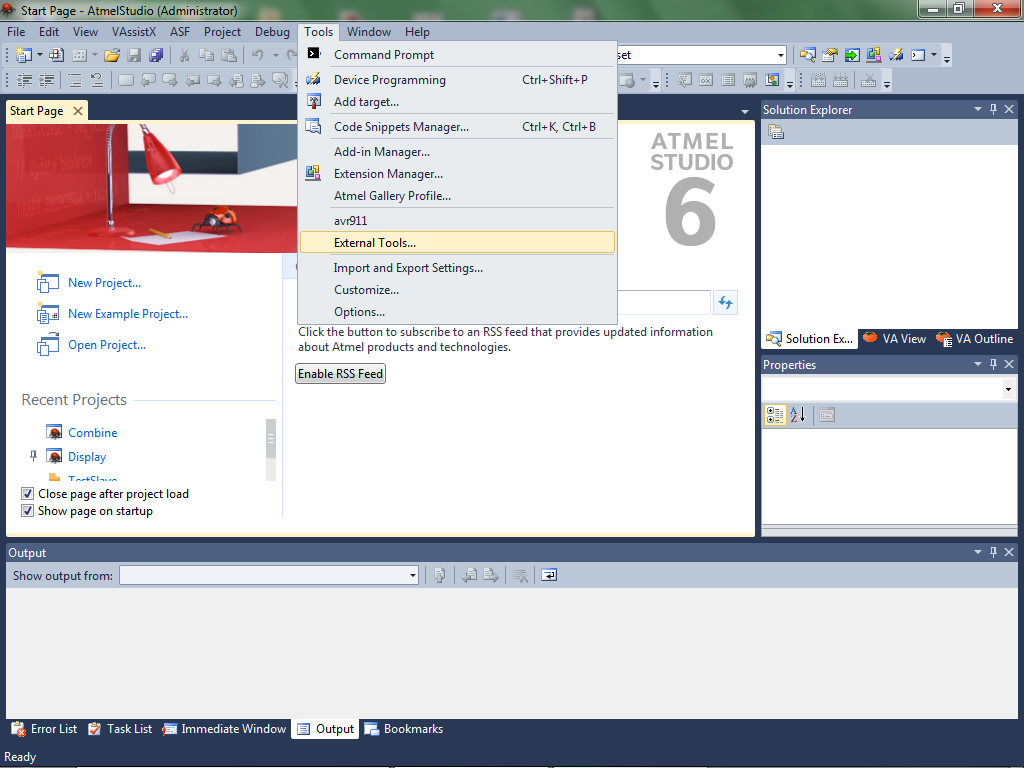Click the Cut scissors icon
The width and height of the screenshot is (1024, 768).
pos(185,56)
